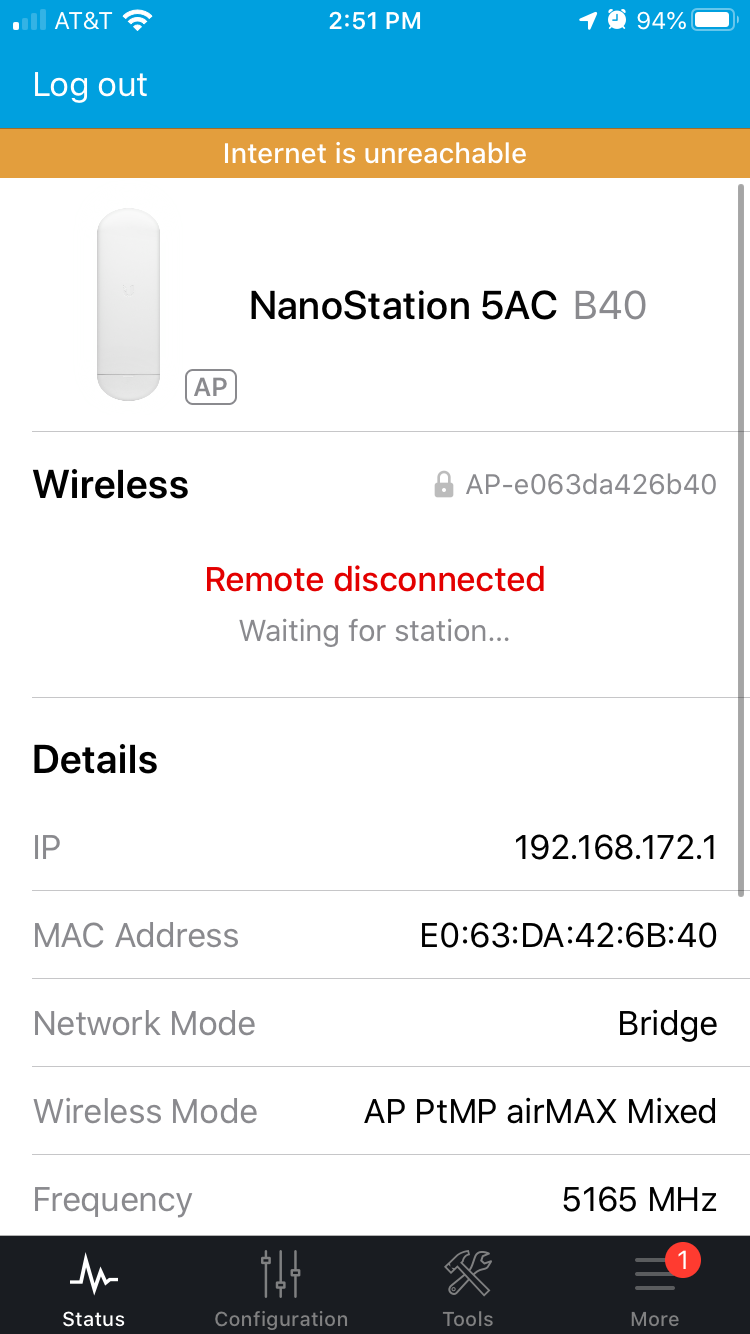Tap the Remote disconnected status text
Viewport: 750px width, 1334px height.
click(375, 580)
